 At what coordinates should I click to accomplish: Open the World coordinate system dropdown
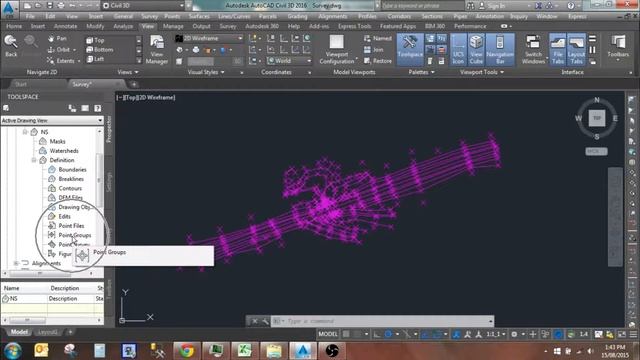pyautogui.click(x=289, y=60)
